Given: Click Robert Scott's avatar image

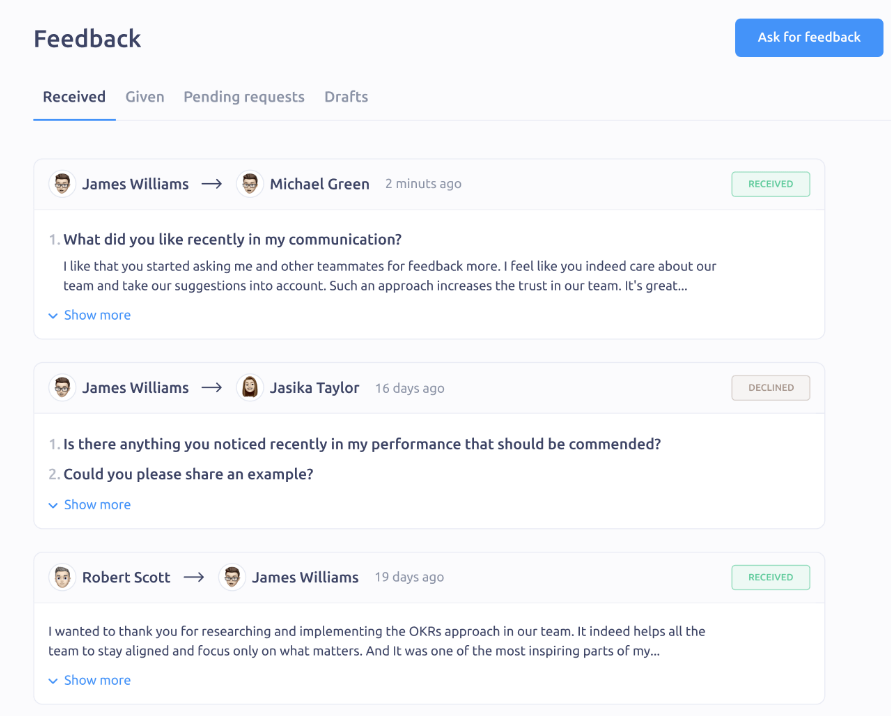Looking at the screenshot, I should 62,577.
